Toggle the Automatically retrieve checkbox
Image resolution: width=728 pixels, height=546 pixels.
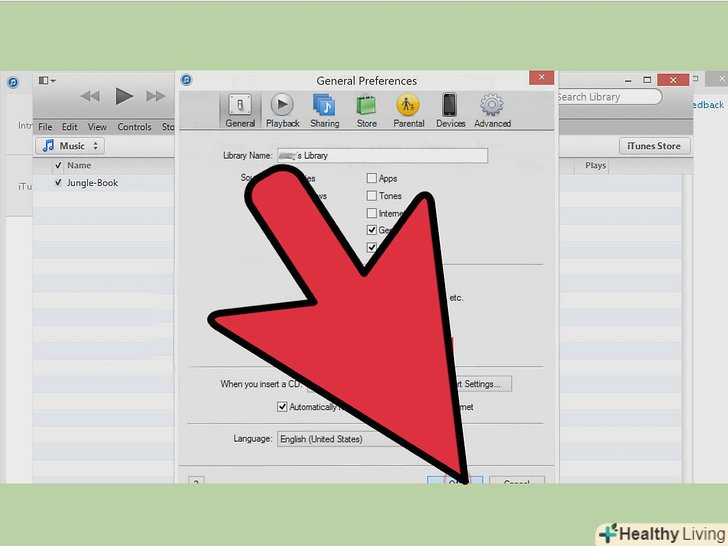[282, 407]
